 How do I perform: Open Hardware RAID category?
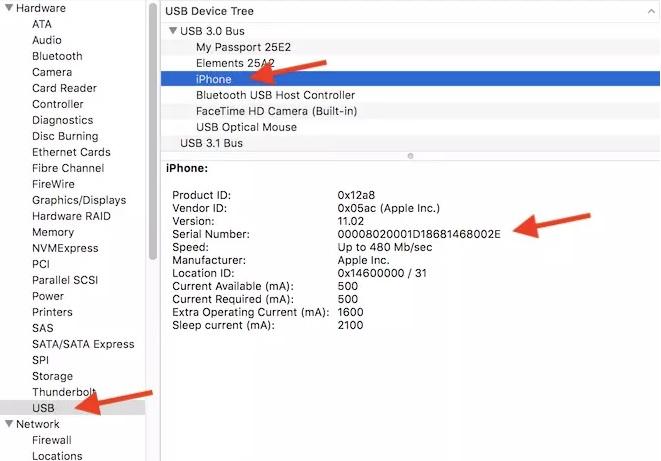coord(71,216)
